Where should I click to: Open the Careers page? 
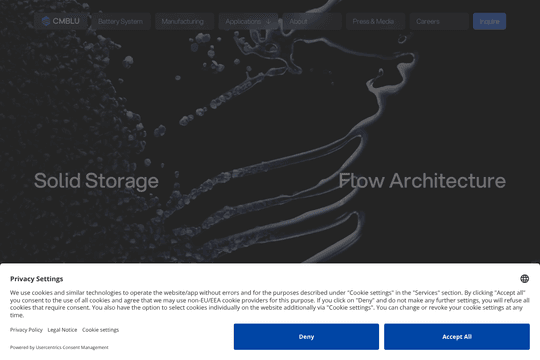(x=439, y=21)
